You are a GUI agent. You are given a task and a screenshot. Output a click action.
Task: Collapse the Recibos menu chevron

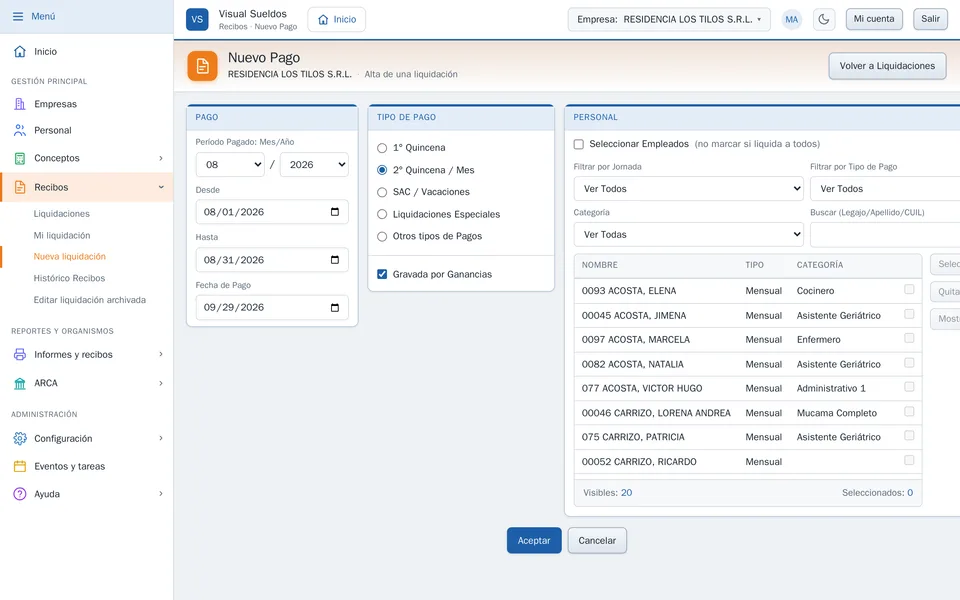pyautogui.click(x=161, y=187)
